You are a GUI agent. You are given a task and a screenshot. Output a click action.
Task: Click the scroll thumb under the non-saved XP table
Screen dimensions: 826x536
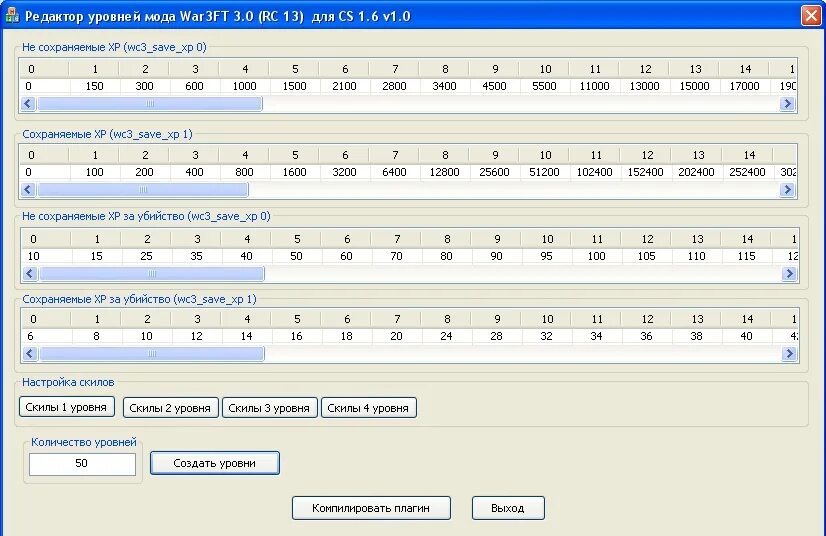[x=150, y=104]
